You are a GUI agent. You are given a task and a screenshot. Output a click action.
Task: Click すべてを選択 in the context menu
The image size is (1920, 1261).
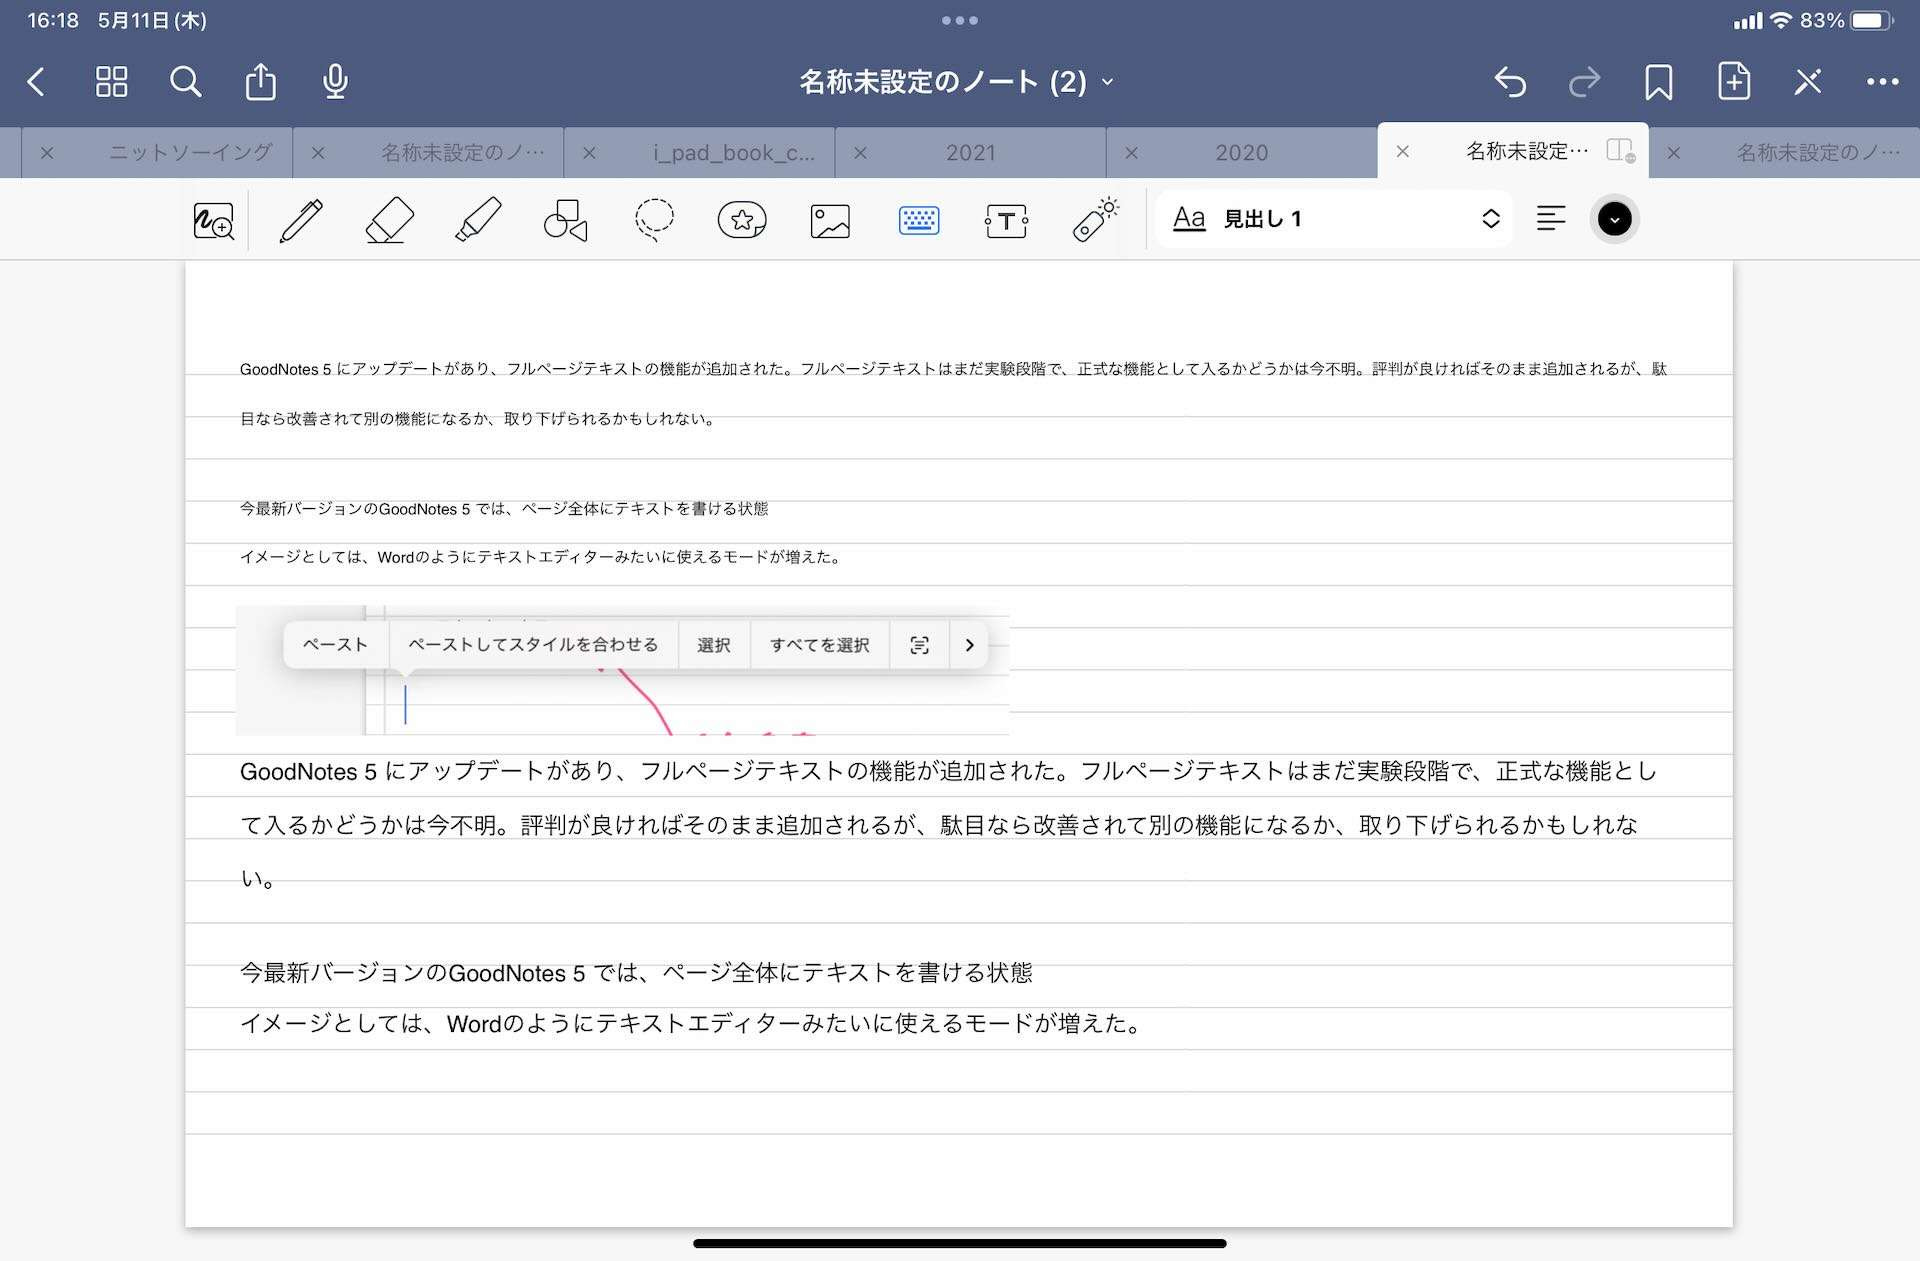point(819,645)
